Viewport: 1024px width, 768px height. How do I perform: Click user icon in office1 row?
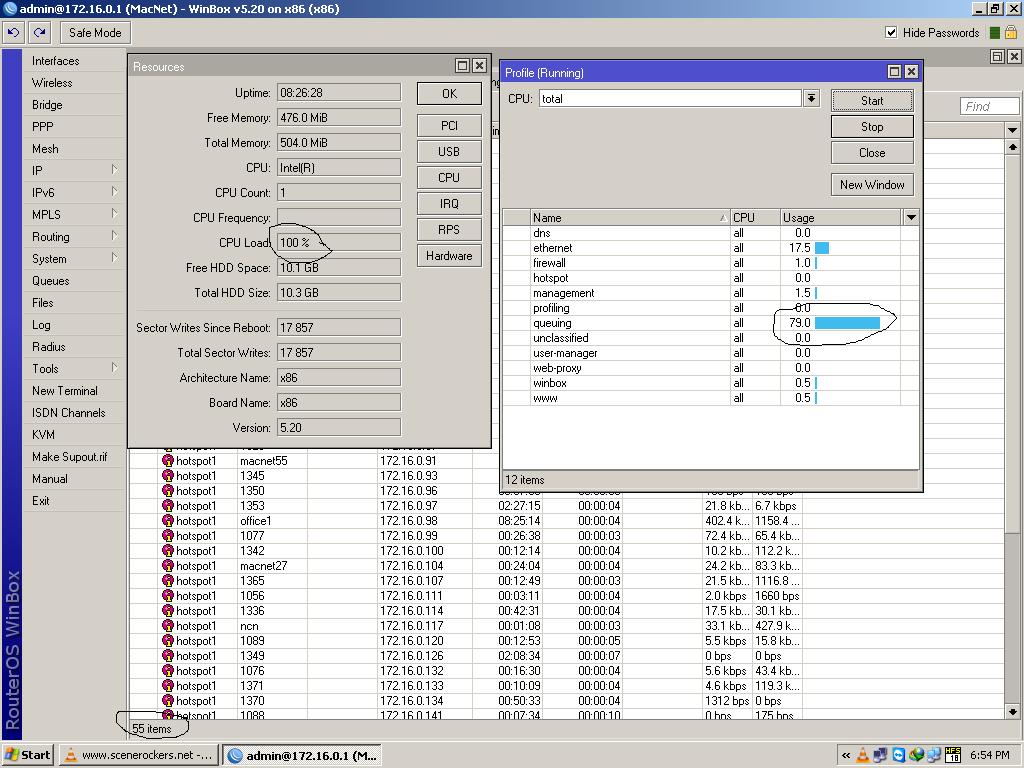pyautogui.click(x=168, y=521)
